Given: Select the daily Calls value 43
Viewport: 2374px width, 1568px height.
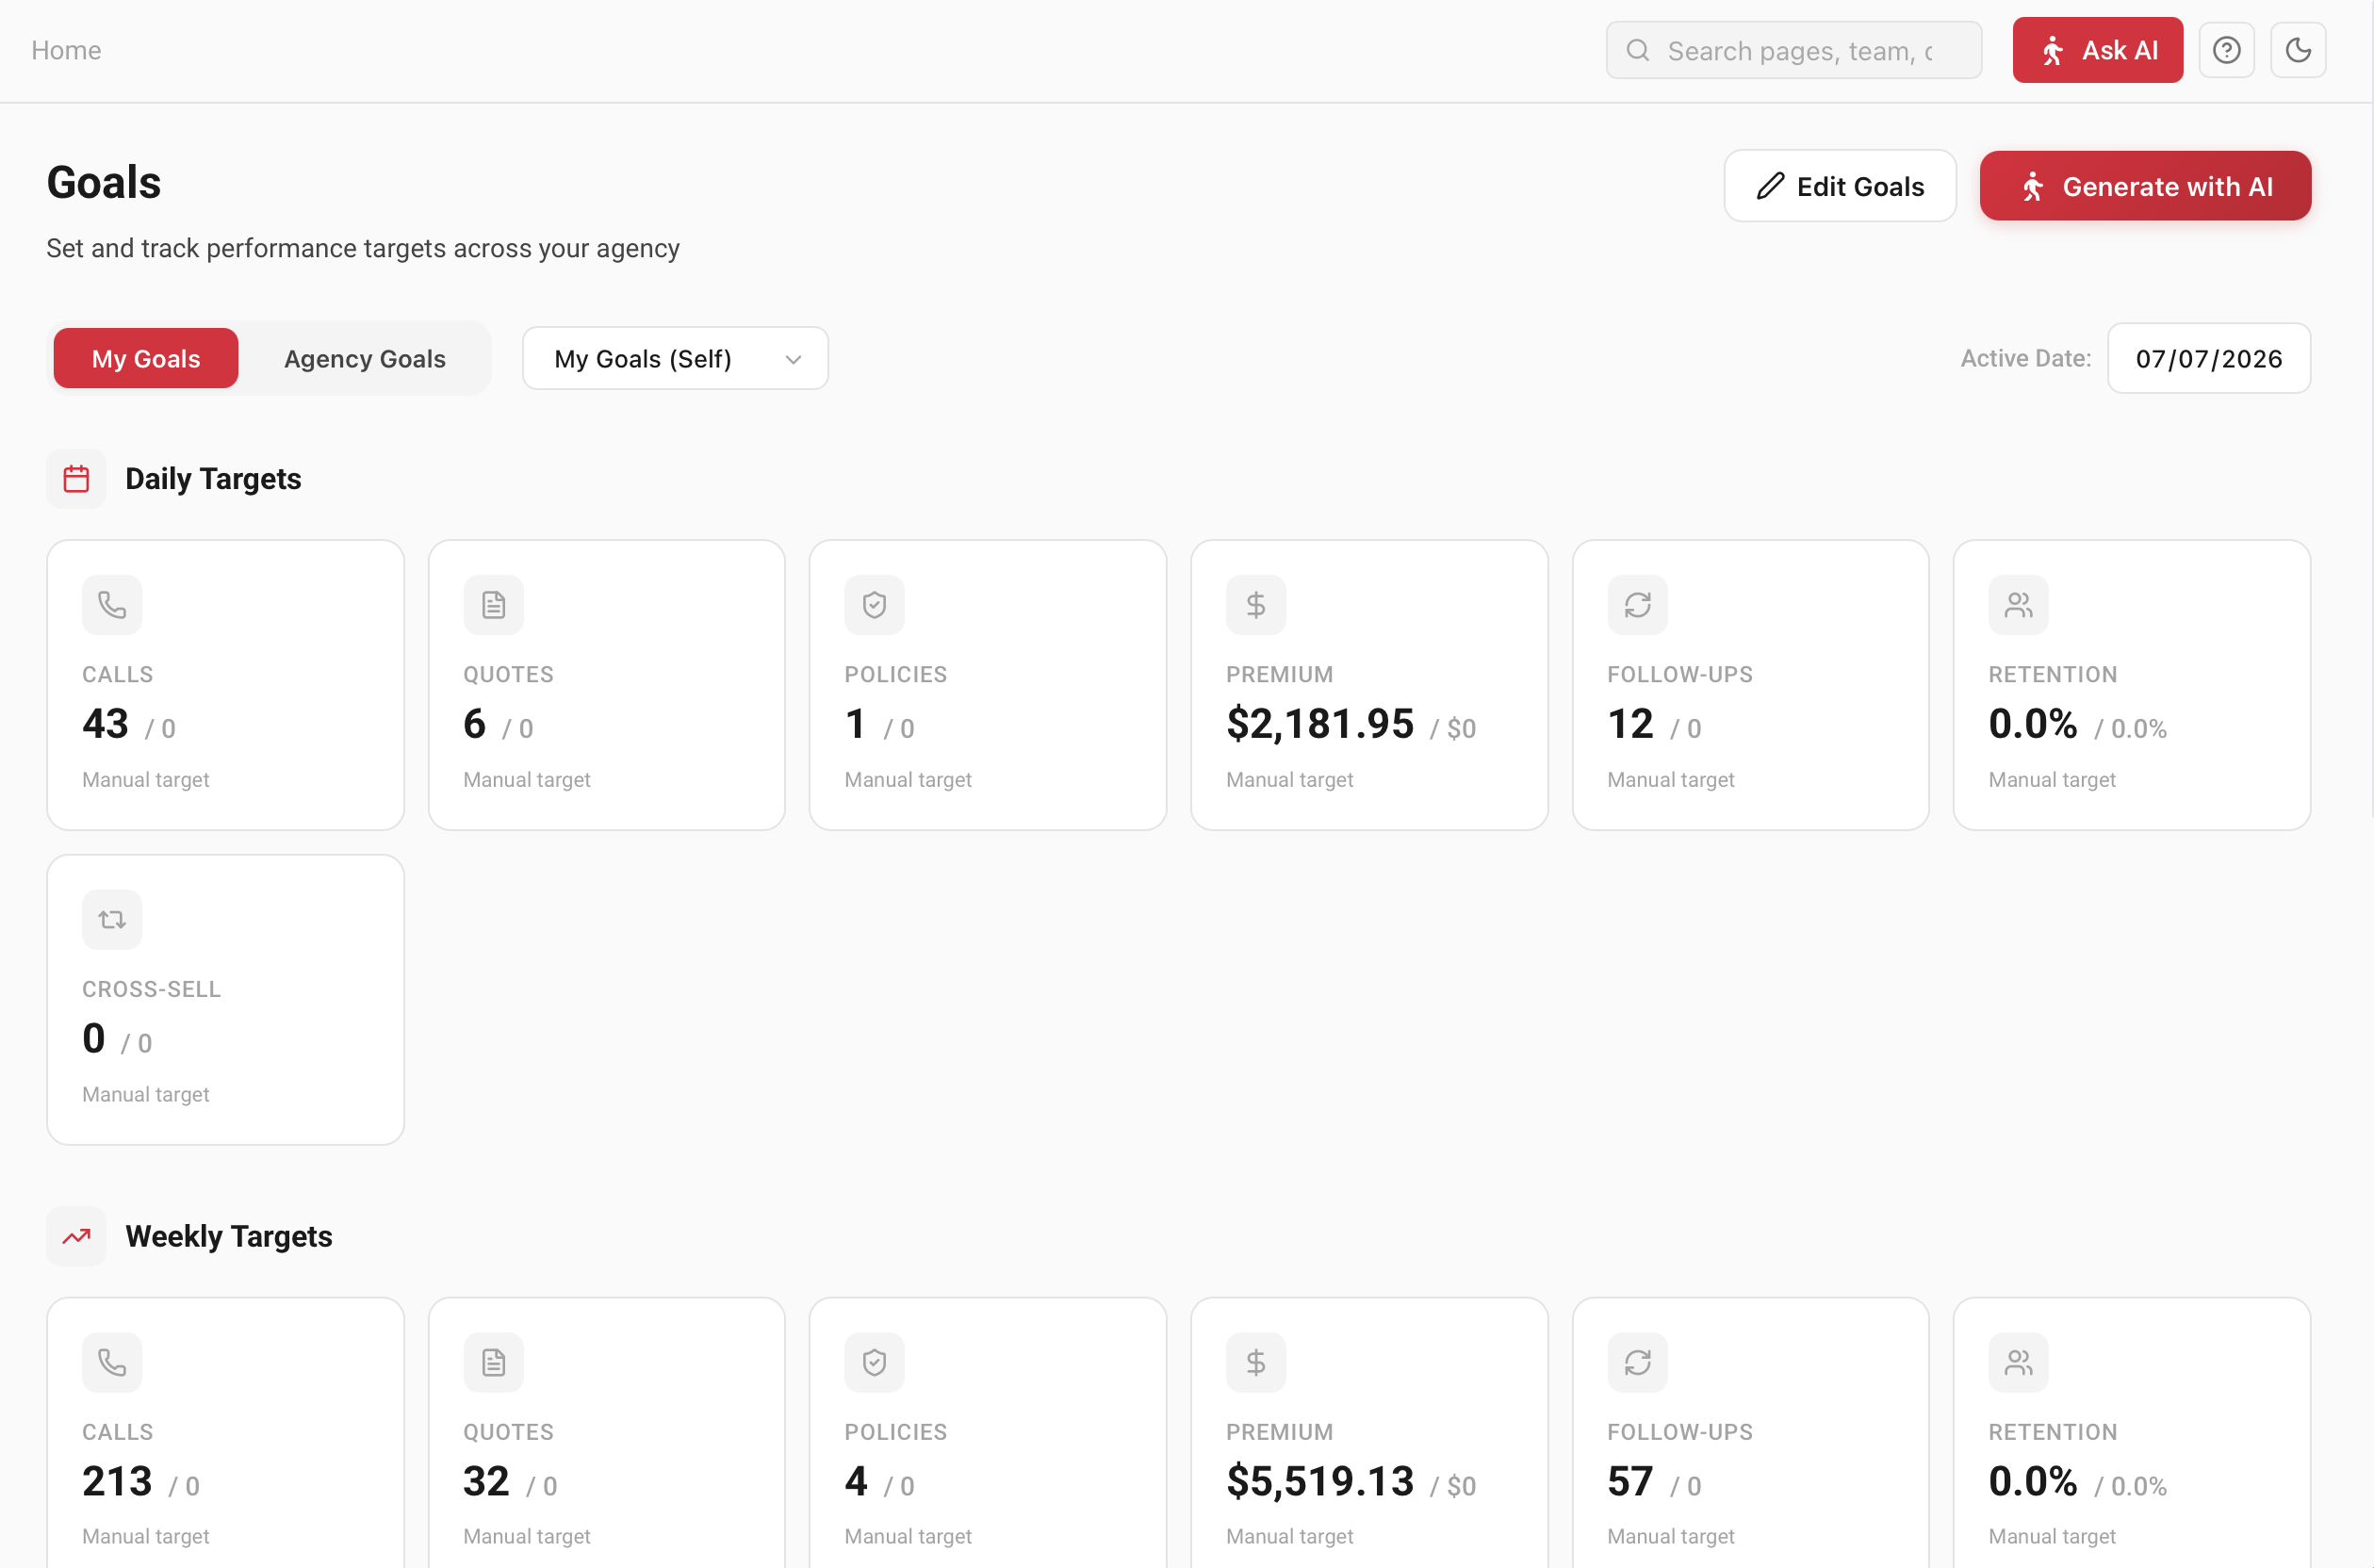Looking at the screenshot, I should click(x=105, y=724).
